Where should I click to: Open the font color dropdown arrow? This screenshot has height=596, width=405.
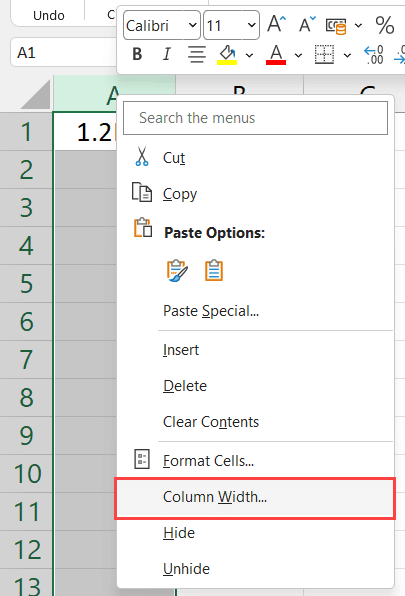(298, 55)
